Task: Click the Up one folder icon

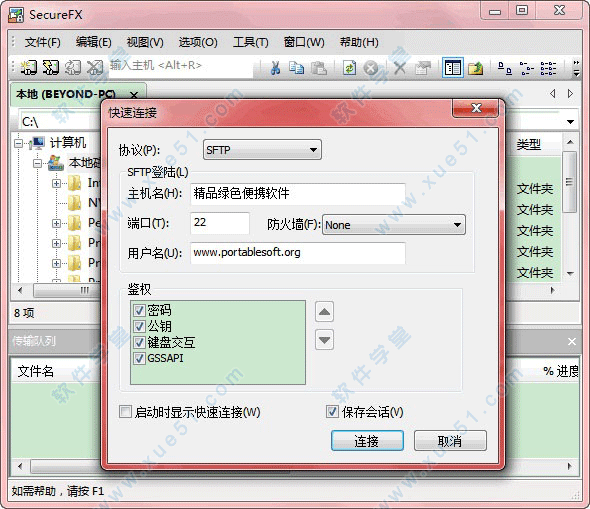Action: pyautogui.click(x=476, y=68)
